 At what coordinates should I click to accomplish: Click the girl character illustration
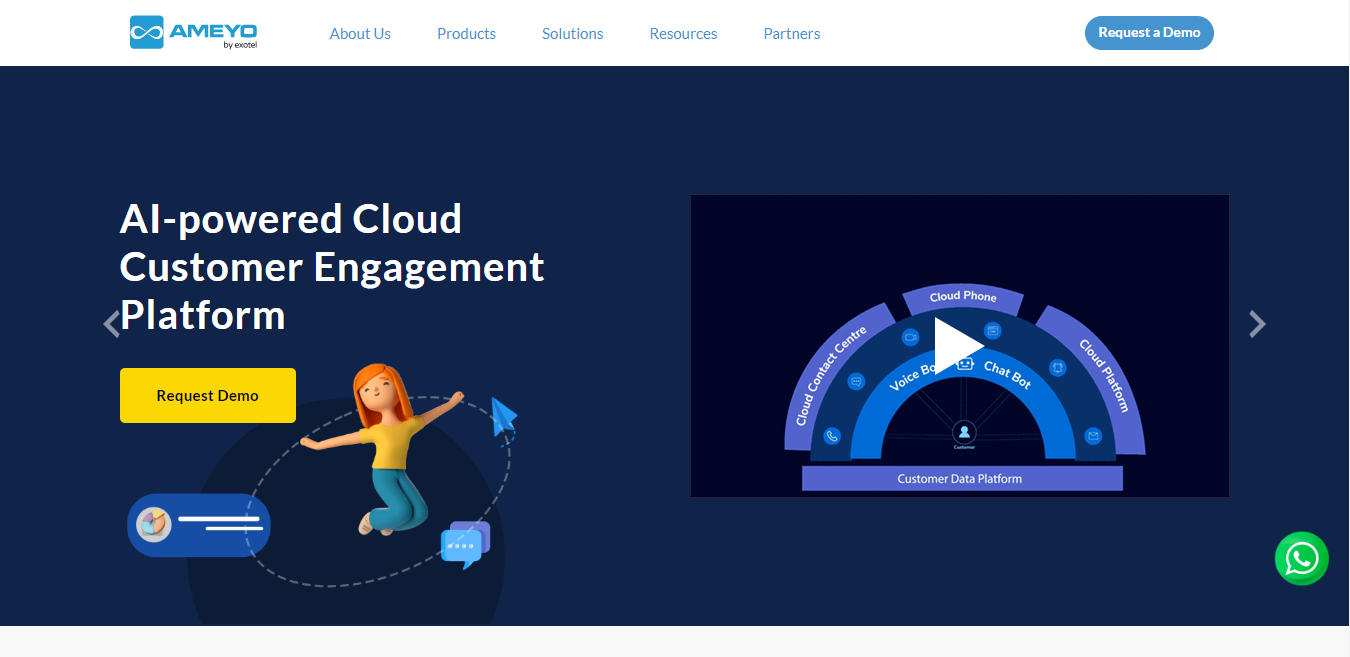coord(385,450)
